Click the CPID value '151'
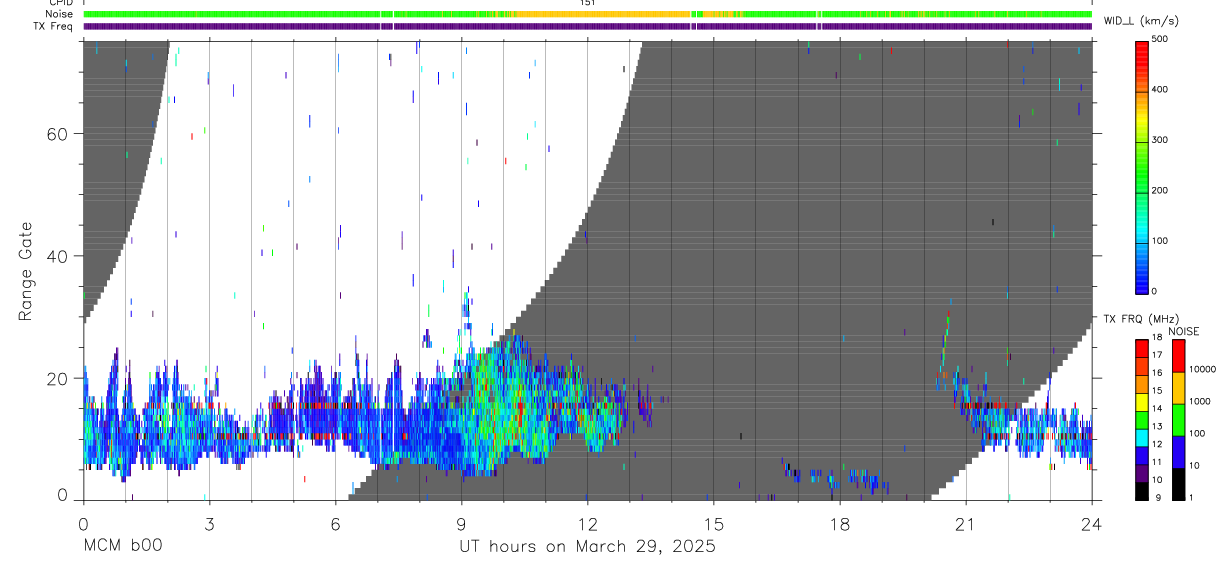This screenshot has height=567, width=1228. (x=587, y=3)
